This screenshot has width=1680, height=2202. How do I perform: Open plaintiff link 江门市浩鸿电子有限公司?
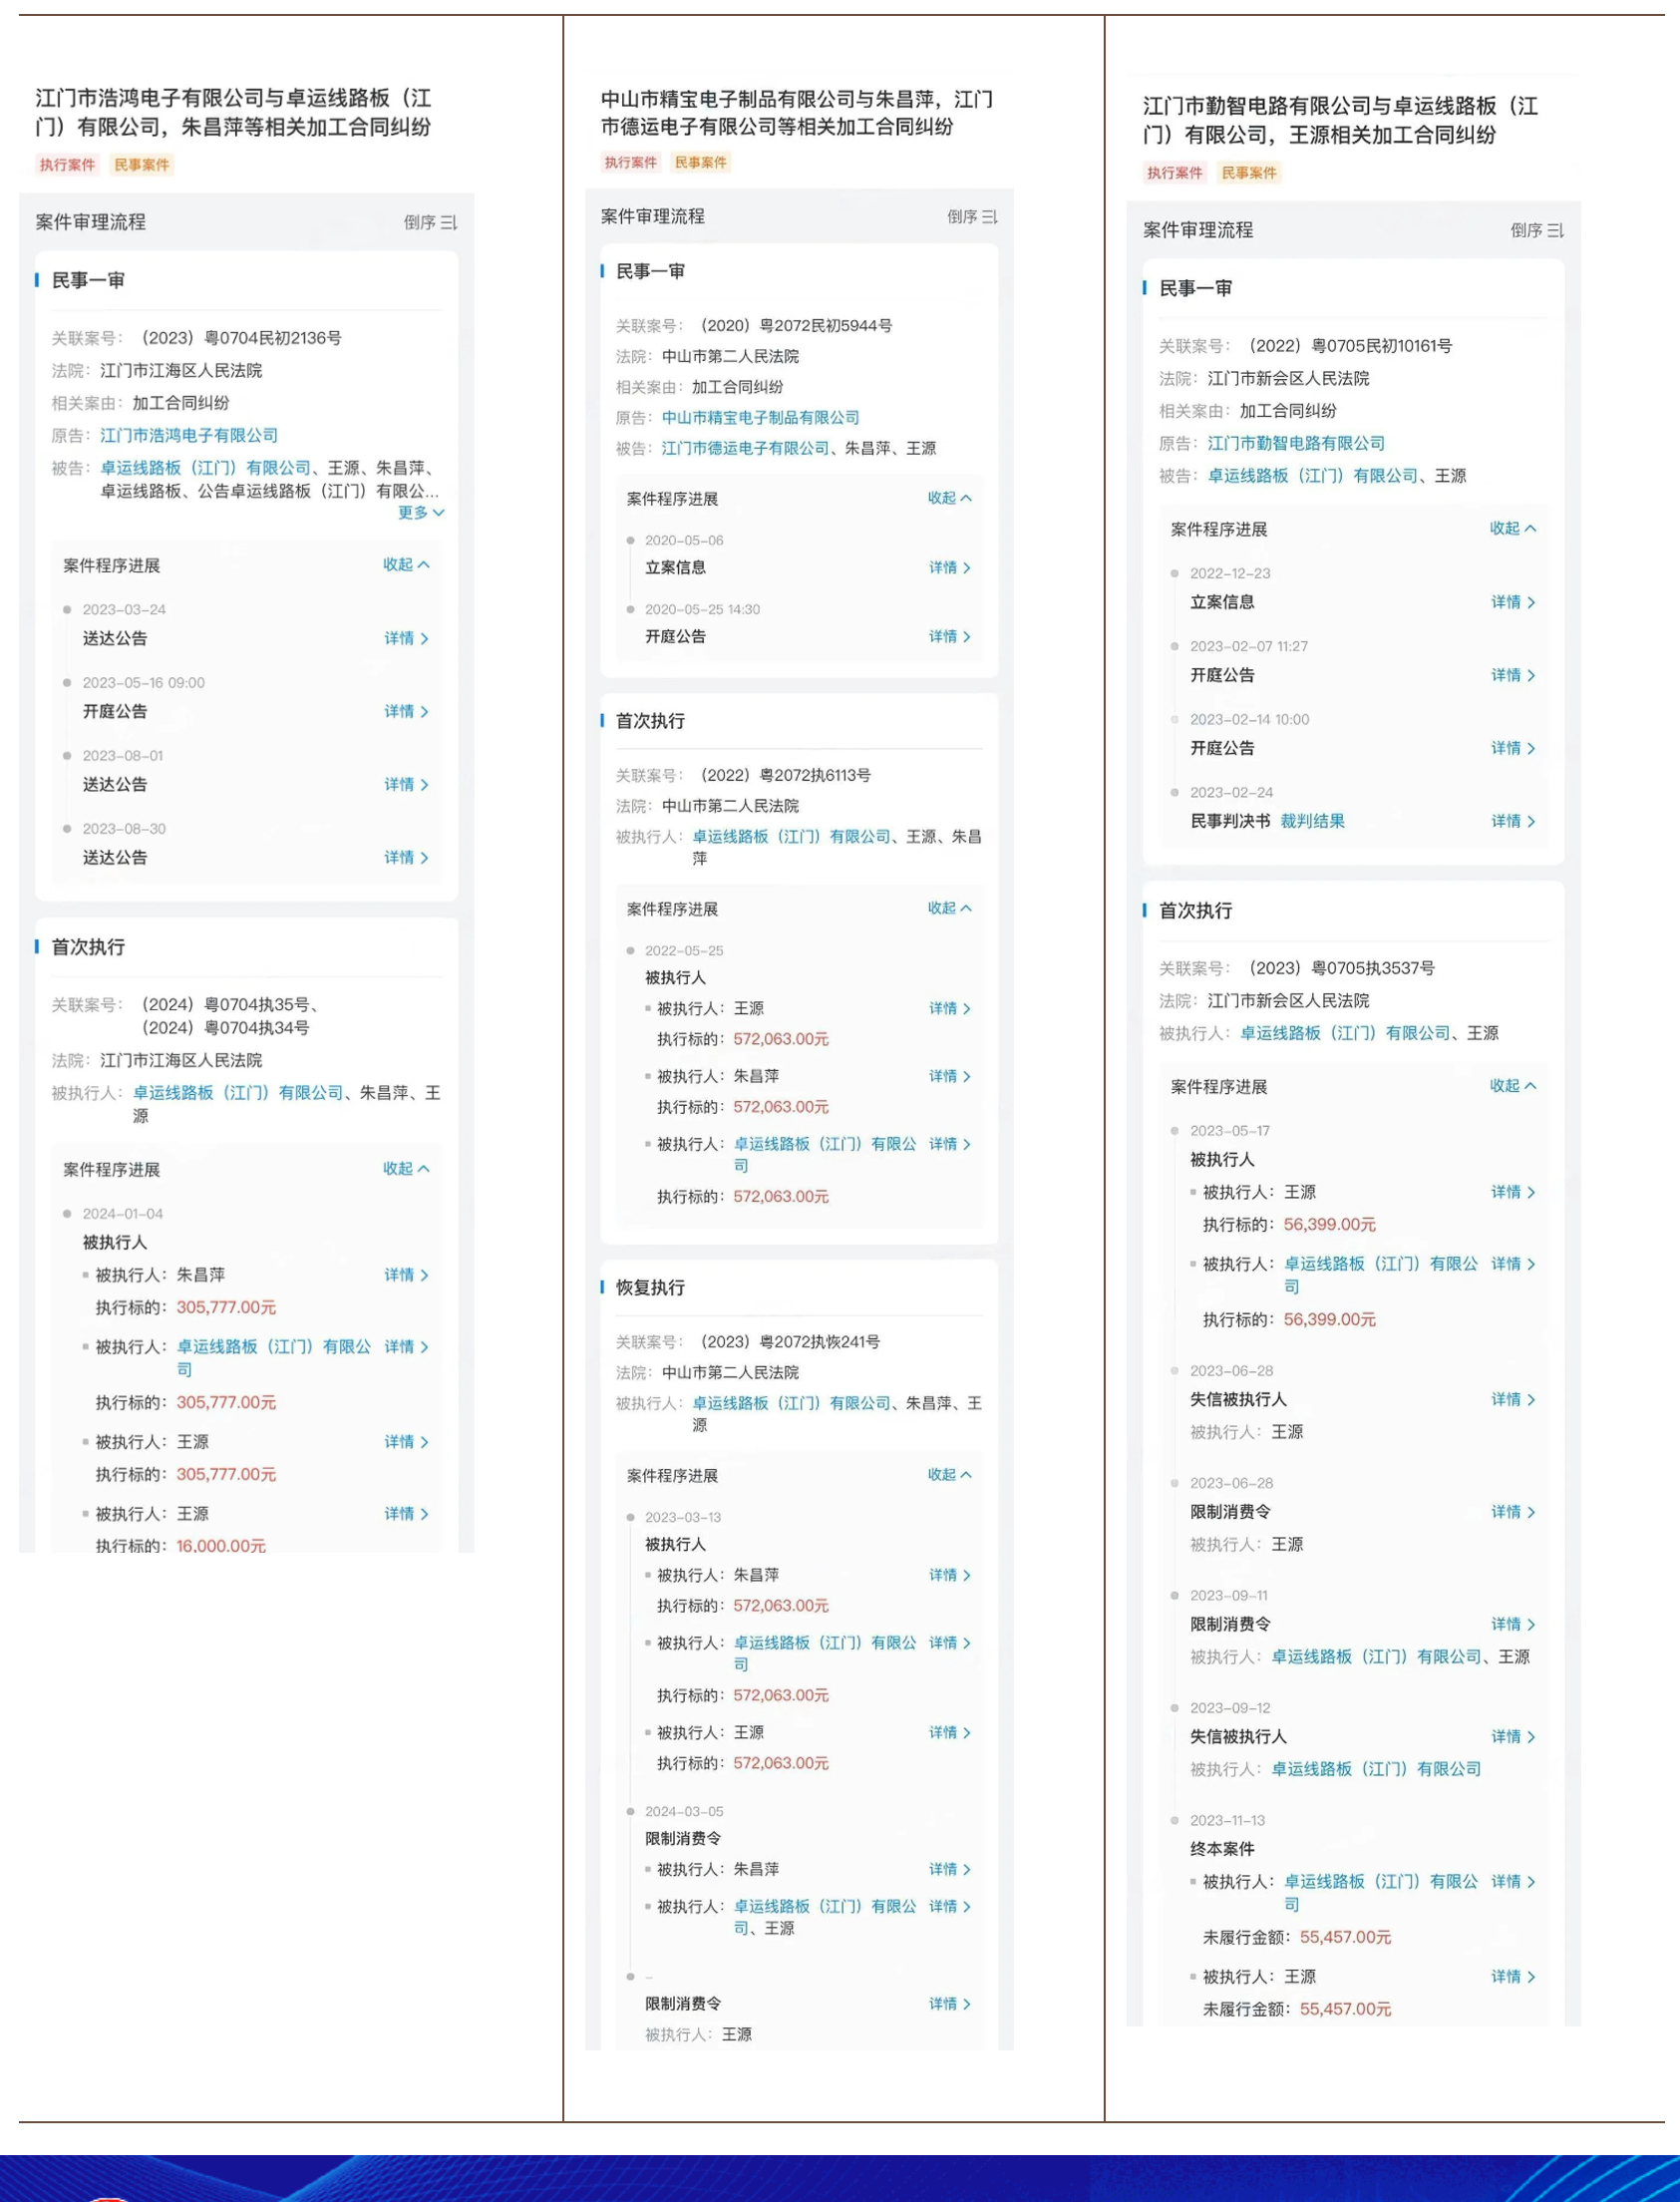[x=189, y=435]
